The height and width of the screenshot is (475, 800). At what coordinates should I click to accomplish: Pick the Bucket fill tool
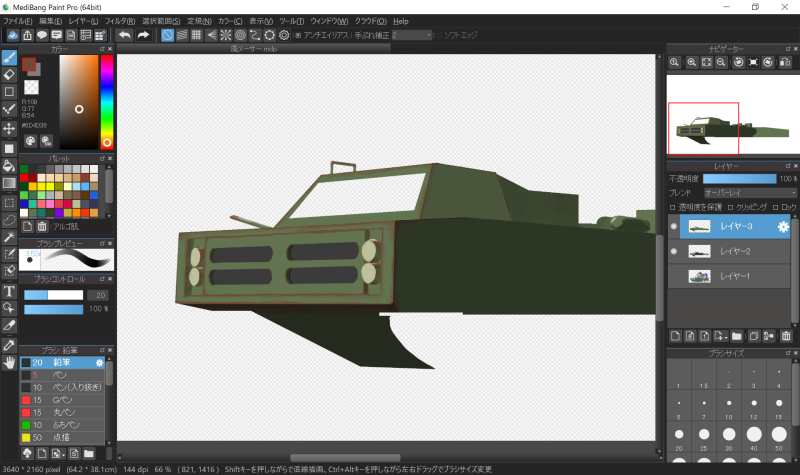(9, 165)
